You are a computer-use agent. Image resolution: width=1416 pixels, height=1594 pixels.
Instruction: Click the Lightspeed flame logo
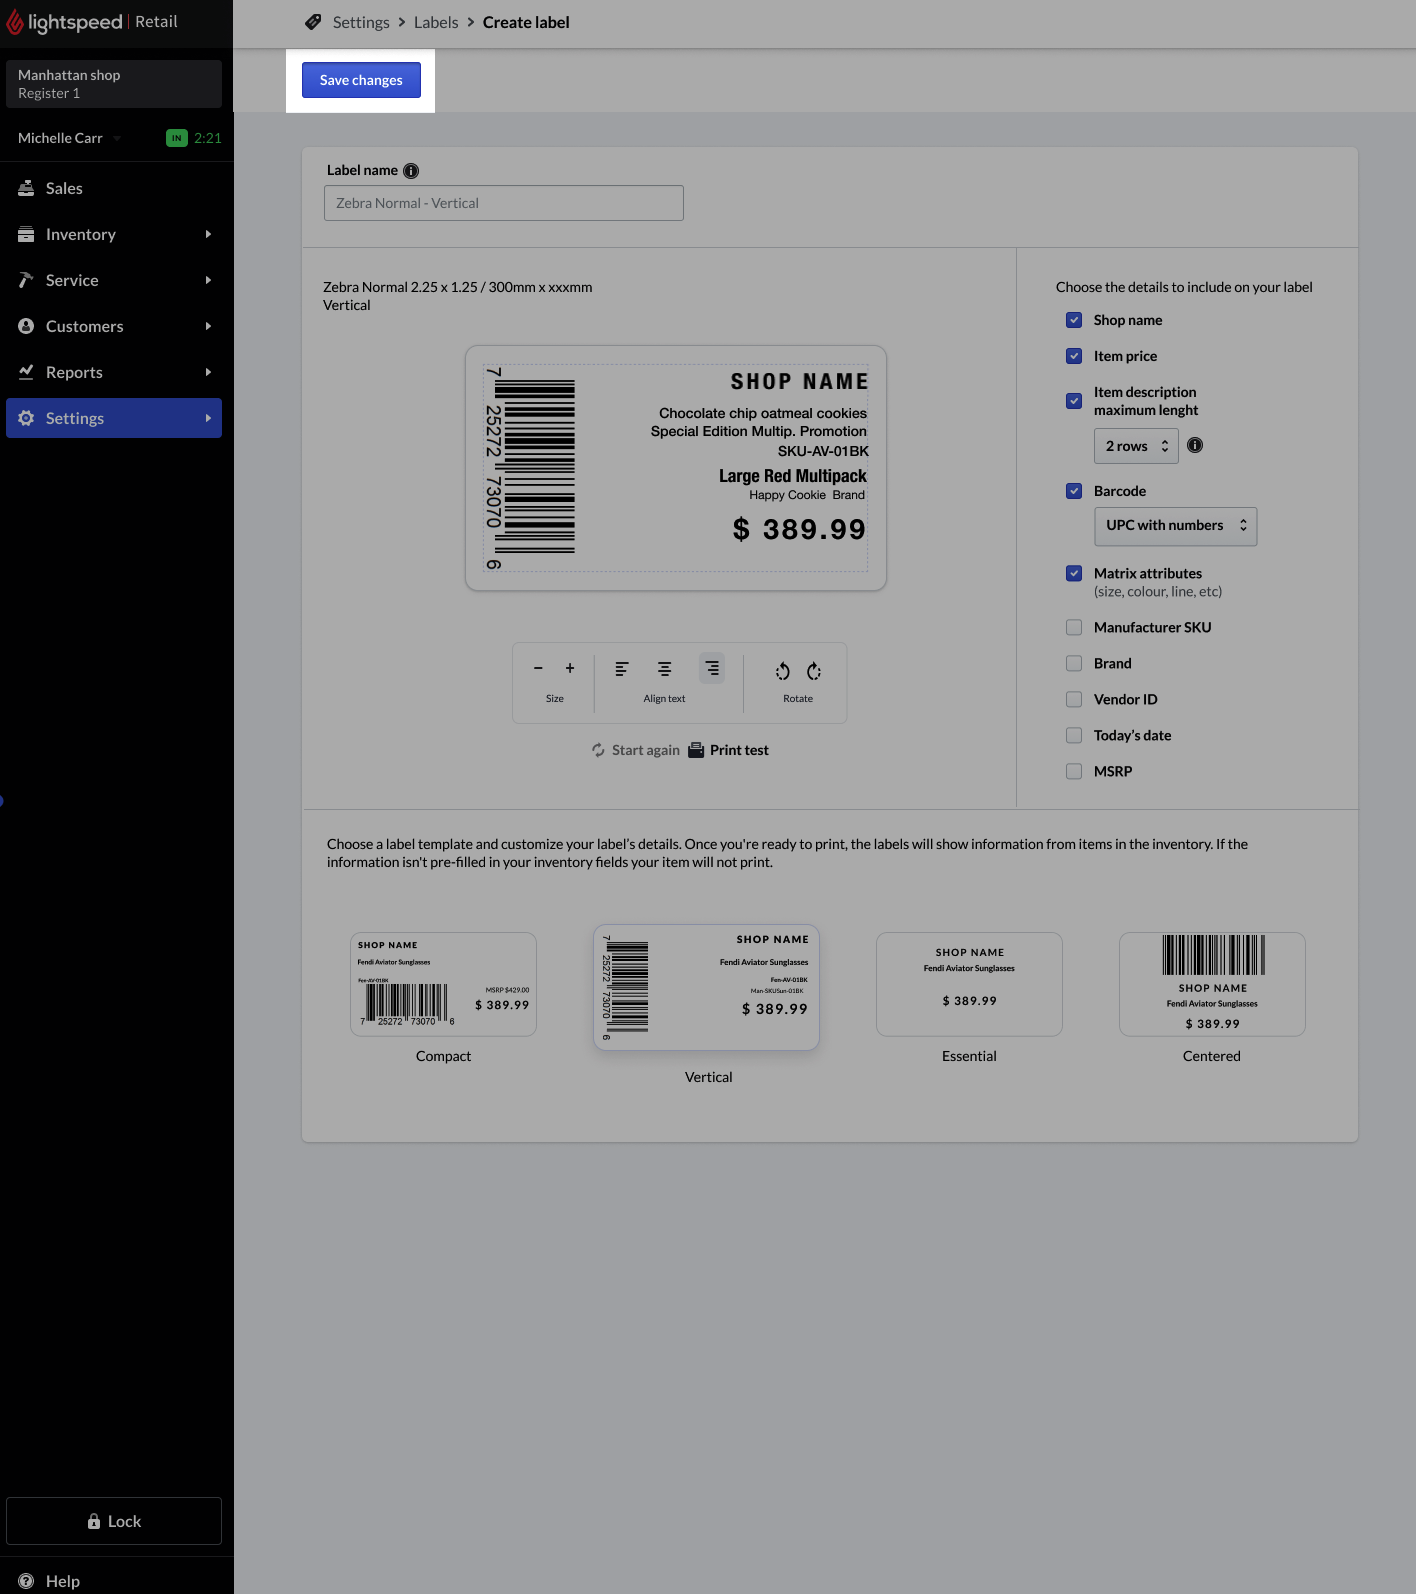click(14, 22)
